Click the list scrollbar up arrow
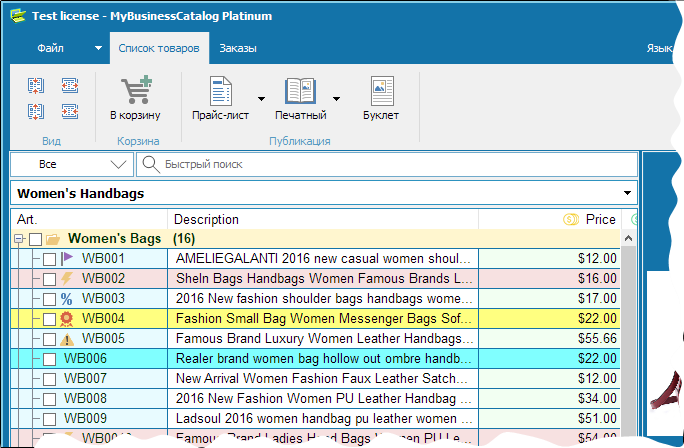 (628, 239)
